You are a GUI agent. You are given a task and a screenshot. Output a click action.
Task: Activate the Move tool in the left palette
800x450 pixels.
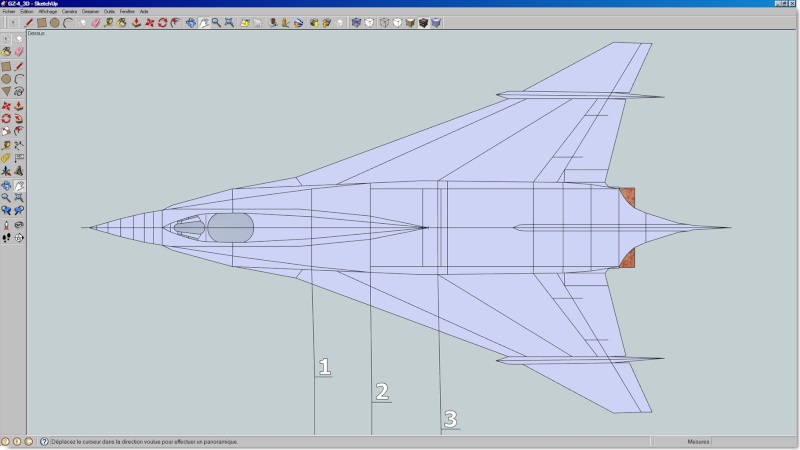pos(6,106)
